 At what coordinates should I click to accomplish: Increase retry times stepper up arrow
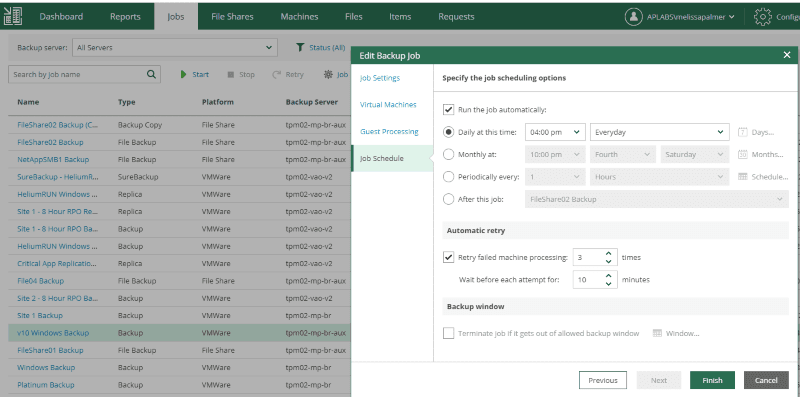608,254
